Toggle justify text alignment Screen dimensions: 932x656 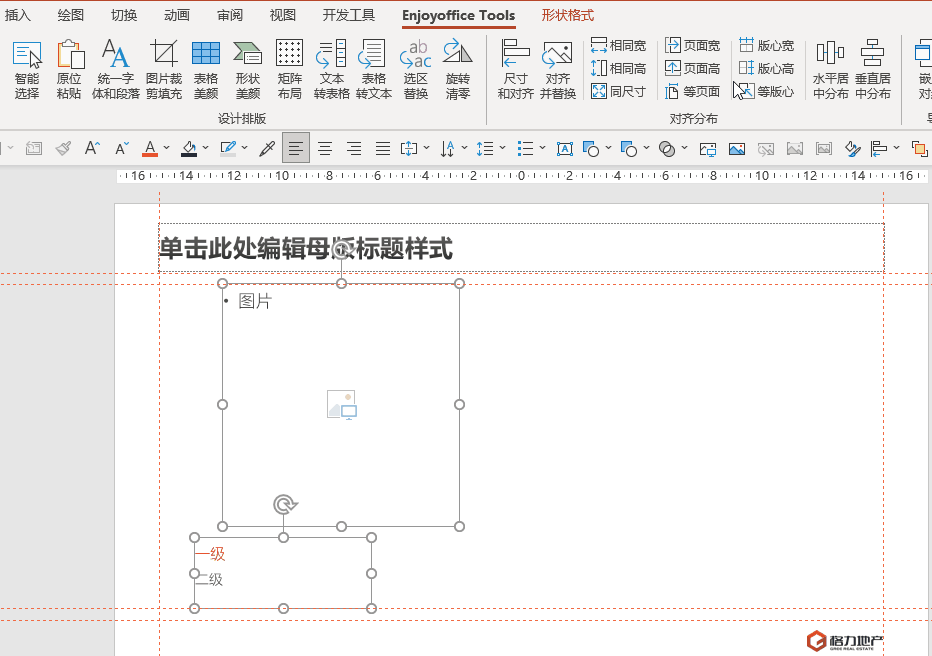coord(382,149)
